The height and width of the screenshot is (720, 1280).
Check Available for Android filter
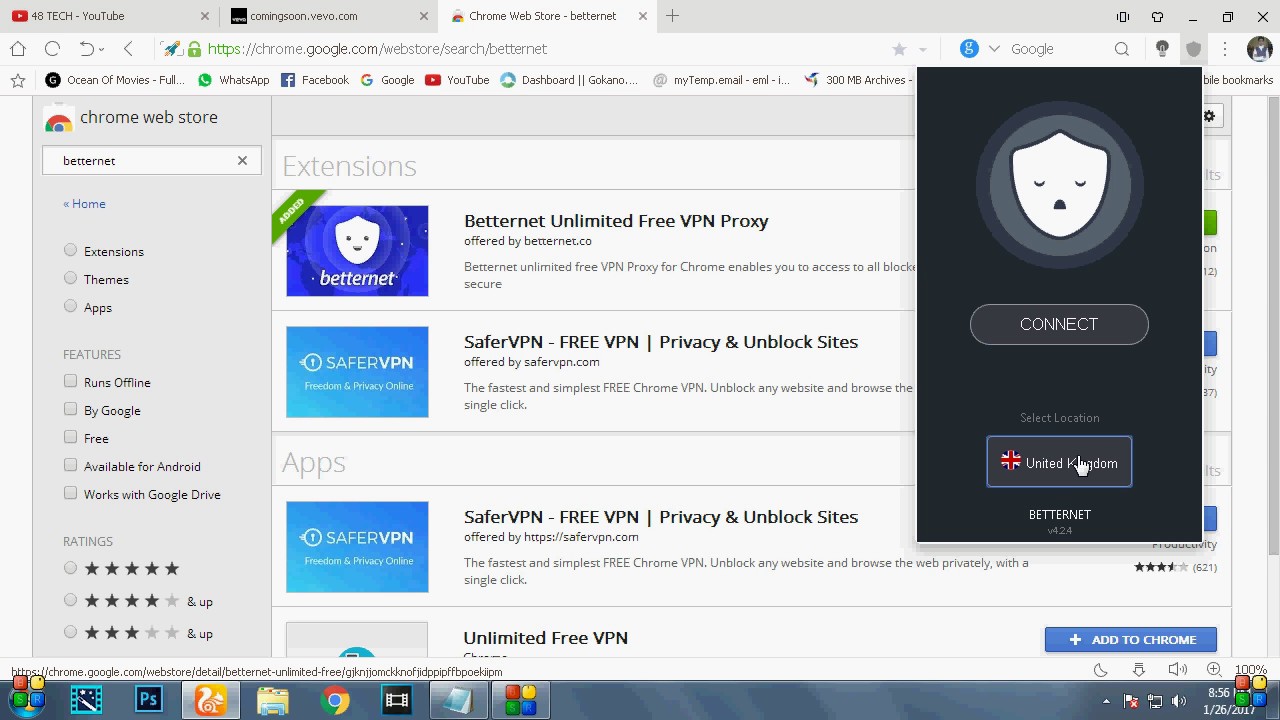(x=70, y=465)
